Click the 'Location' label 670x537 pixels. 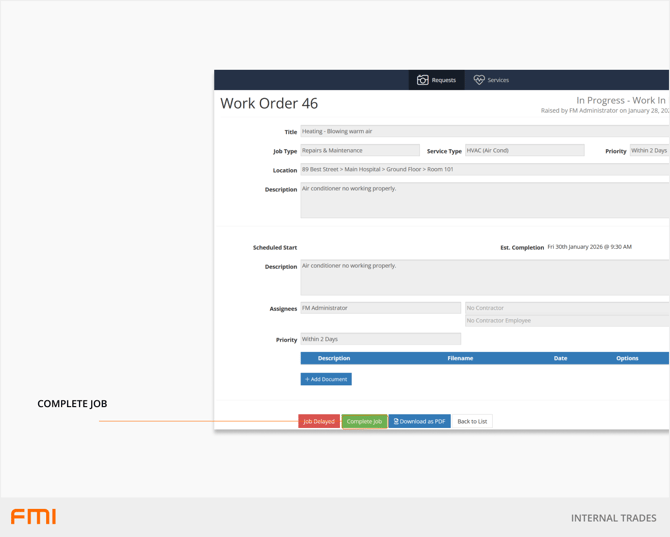point(285,170)
